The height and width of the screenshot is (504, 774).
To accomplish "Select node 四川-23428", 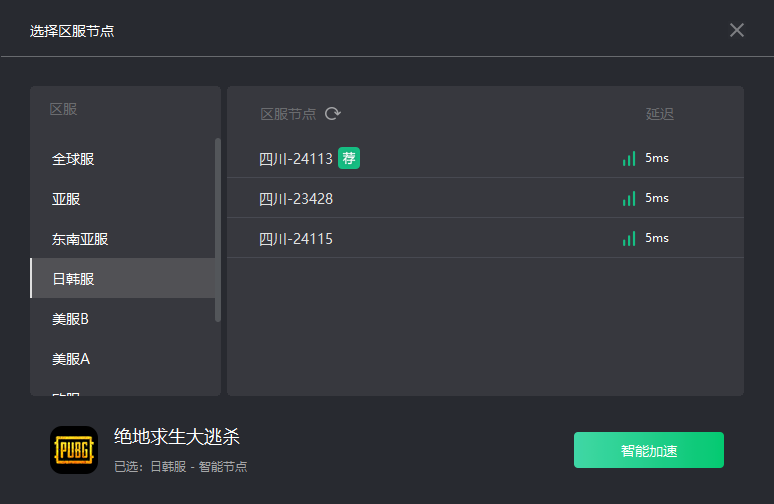I will pyautogui.click(x=296, y=199).
